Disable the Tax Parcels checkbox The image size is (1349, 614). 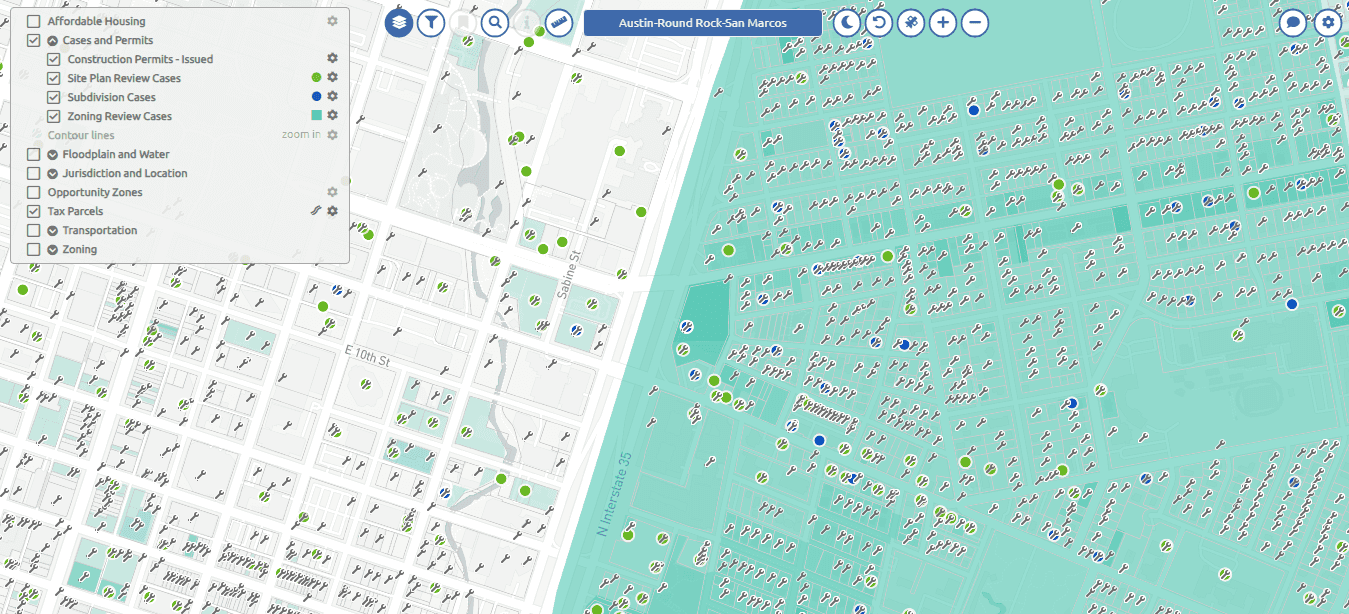pyautogui.click(x=34, y=211)
